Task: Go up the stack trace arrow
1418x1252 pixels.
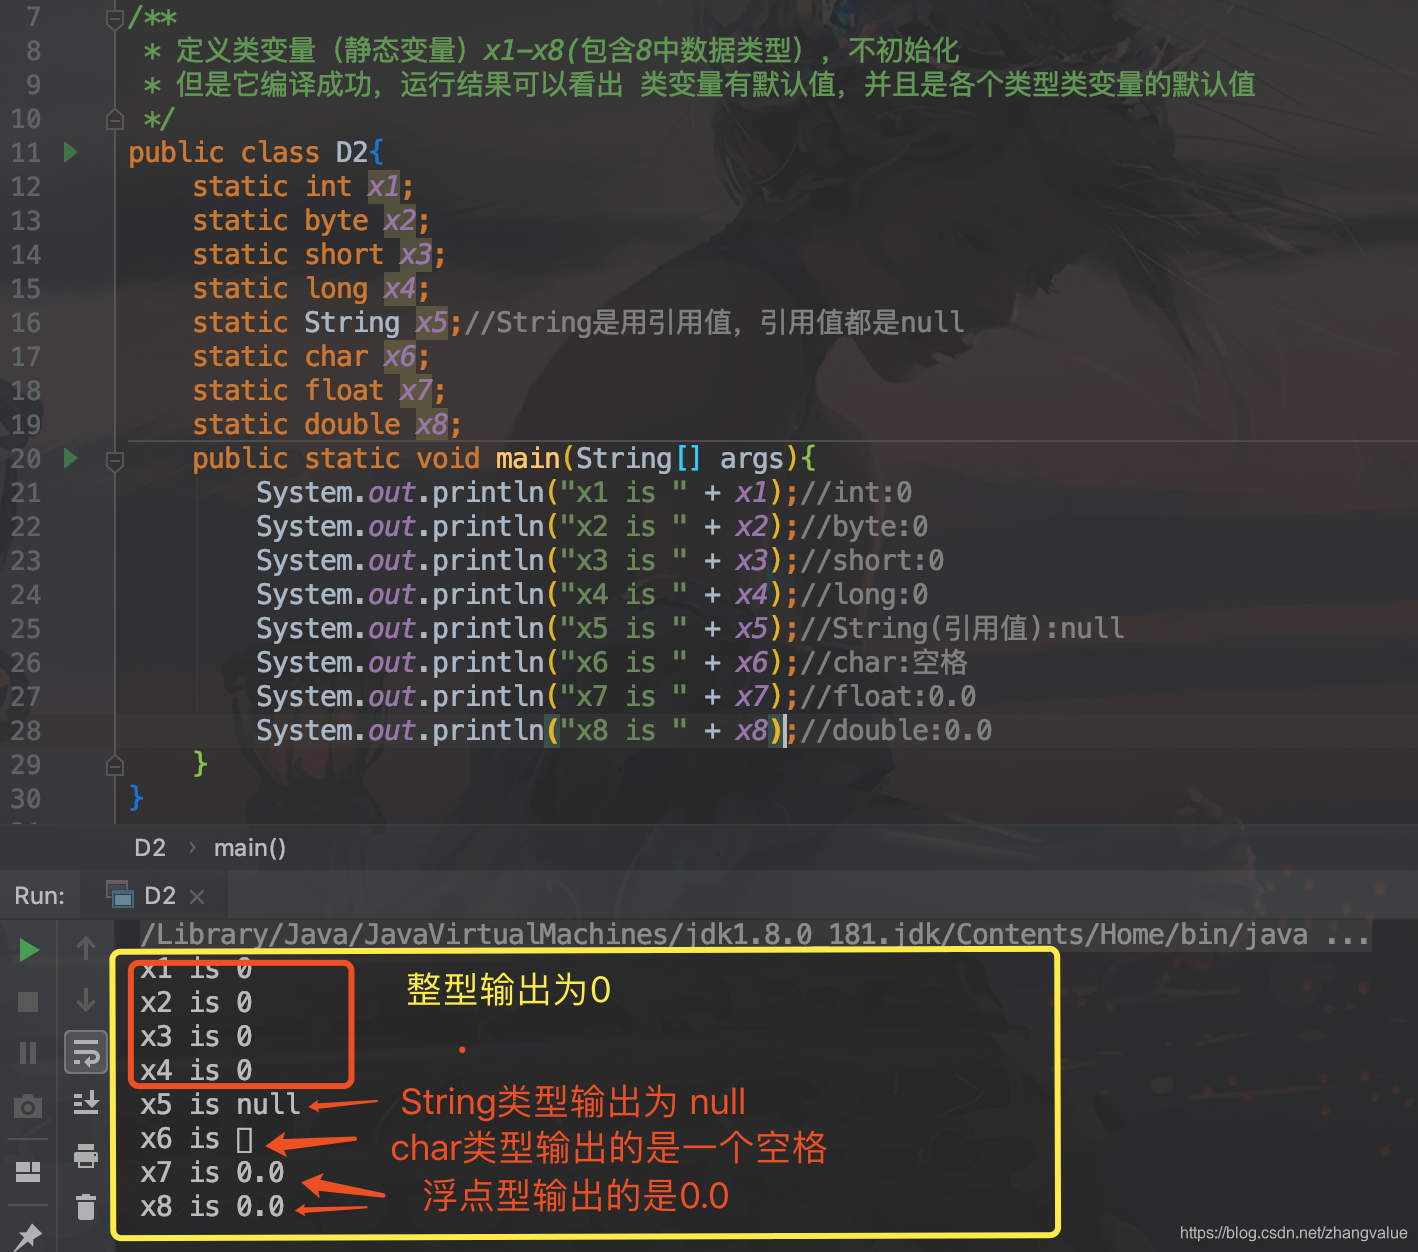Action: tap(86, 947)
